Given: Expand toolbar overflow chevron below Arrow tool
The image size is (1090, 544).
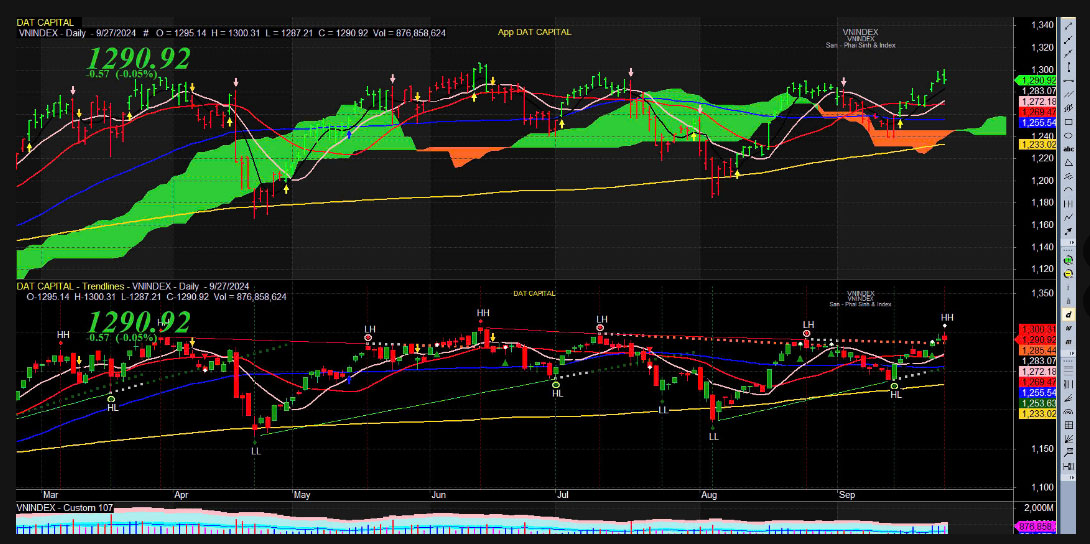Looking at the screenshot, I should tap(1069, 241).
